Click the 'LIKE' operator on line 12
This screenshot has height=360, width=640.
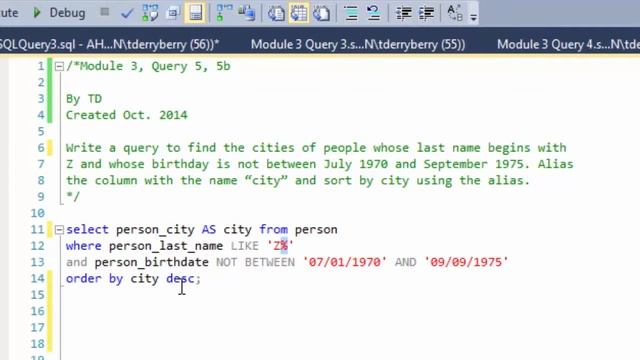tap(244, 246)
